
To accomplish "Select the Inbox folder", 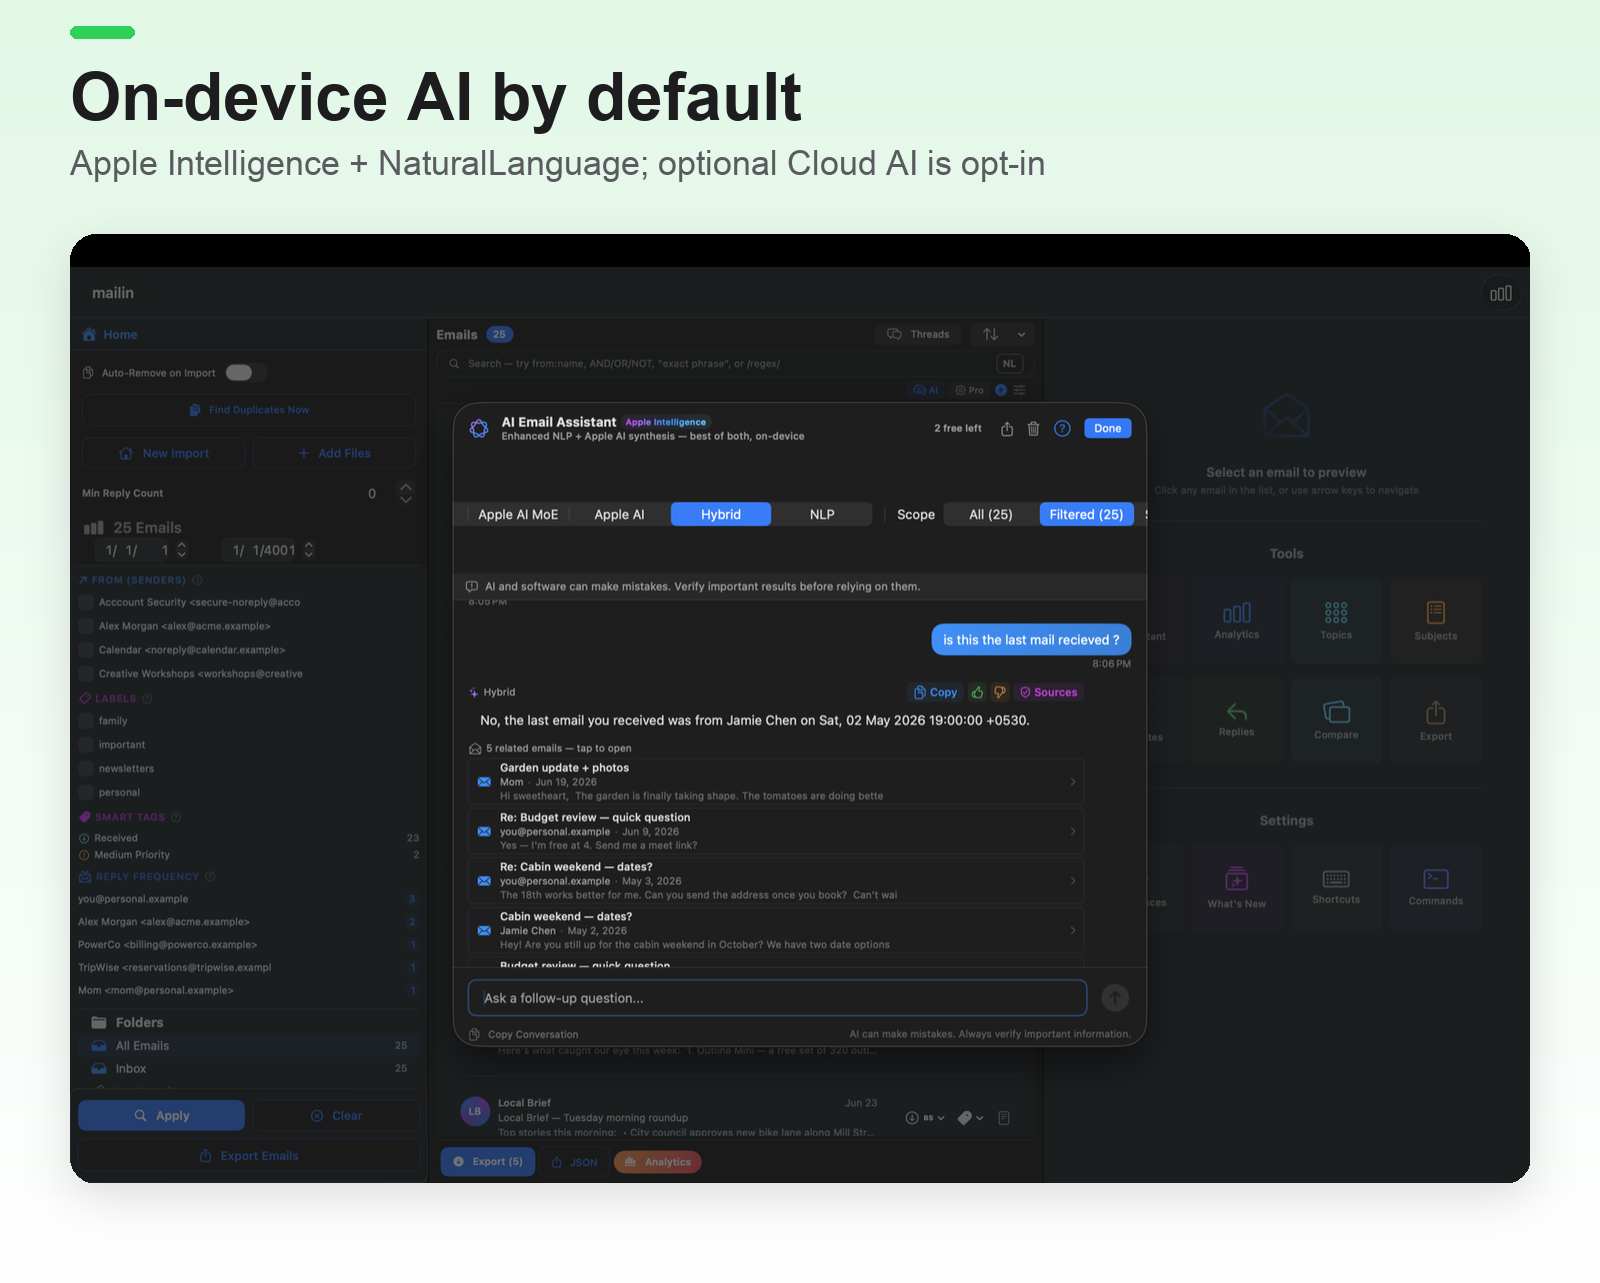I will tap(250, 1069).
